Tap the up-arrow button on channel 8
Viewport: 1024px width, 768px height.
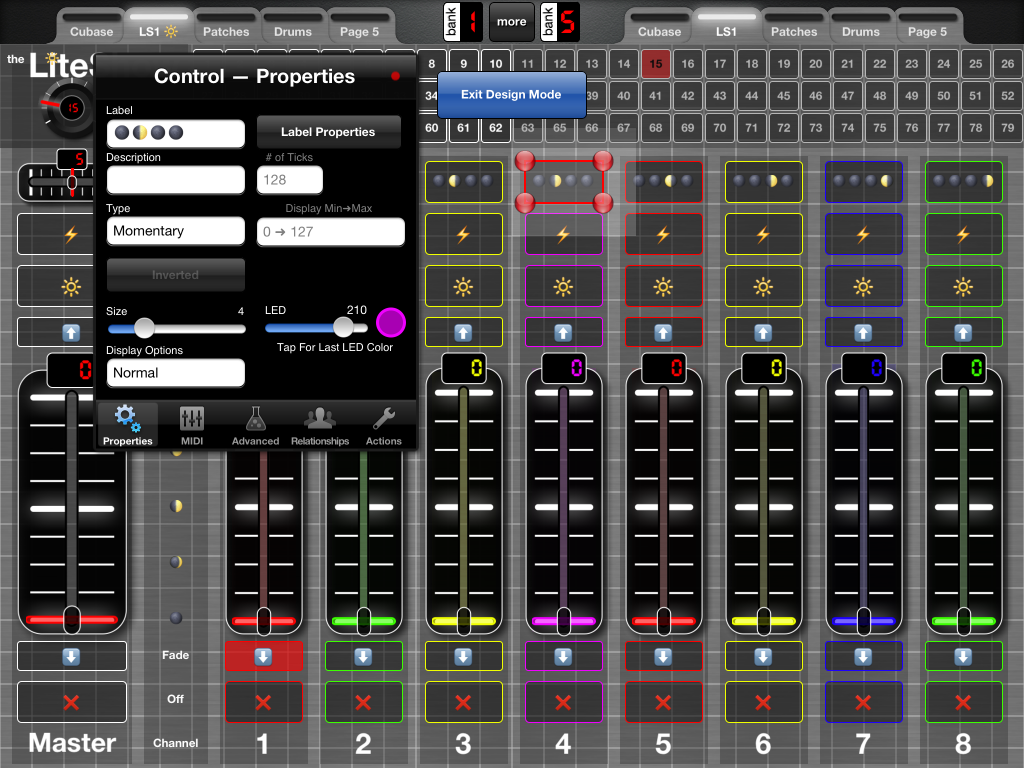point(963,332)
